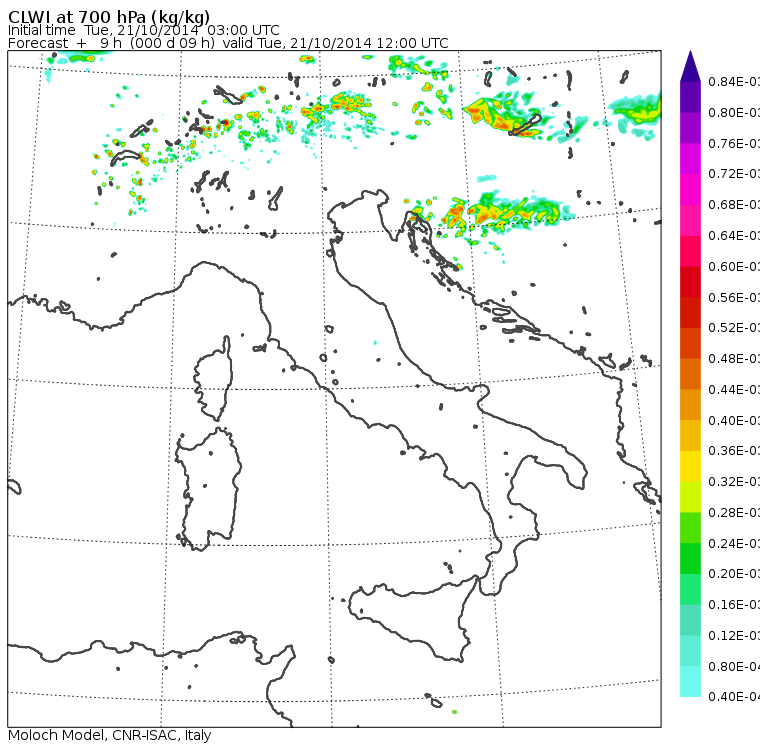This screenshot has width=760, height=749.
Task: Click the 0.40E-04 colorbar label
Action: pyautogui.click(x=733, y=697)
